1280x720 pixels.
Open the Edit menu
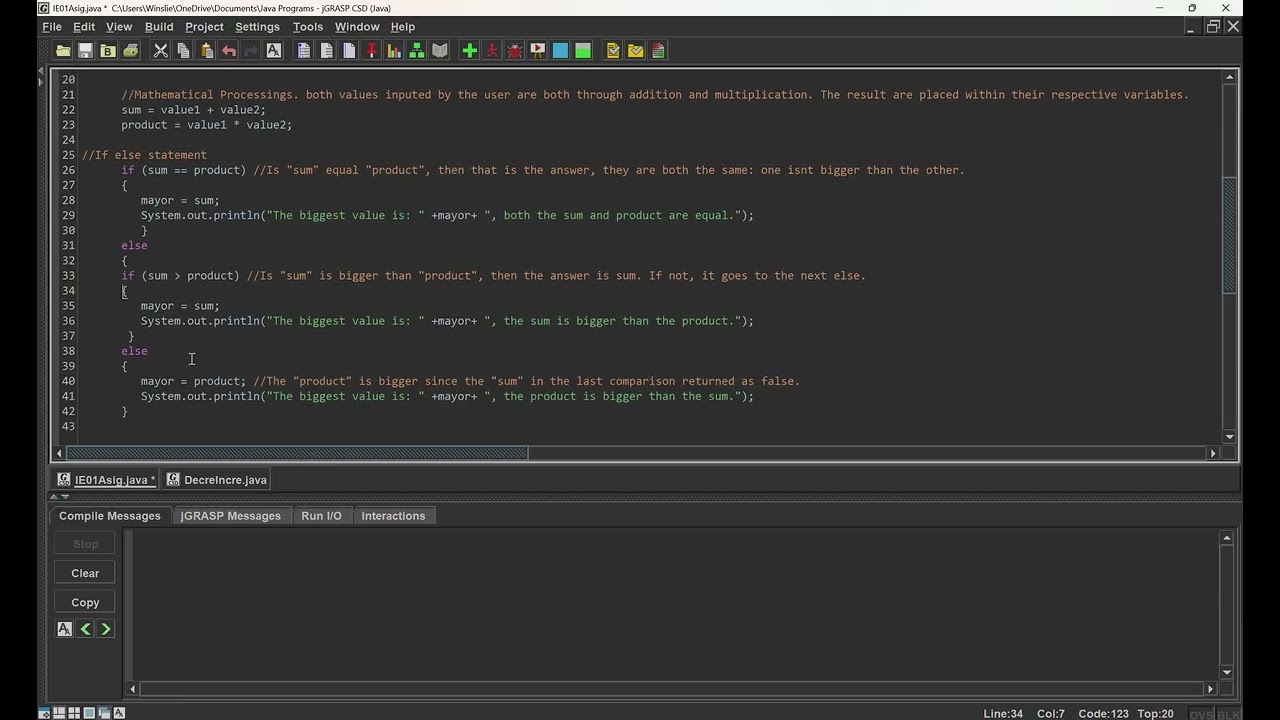[x=84, y=27]
